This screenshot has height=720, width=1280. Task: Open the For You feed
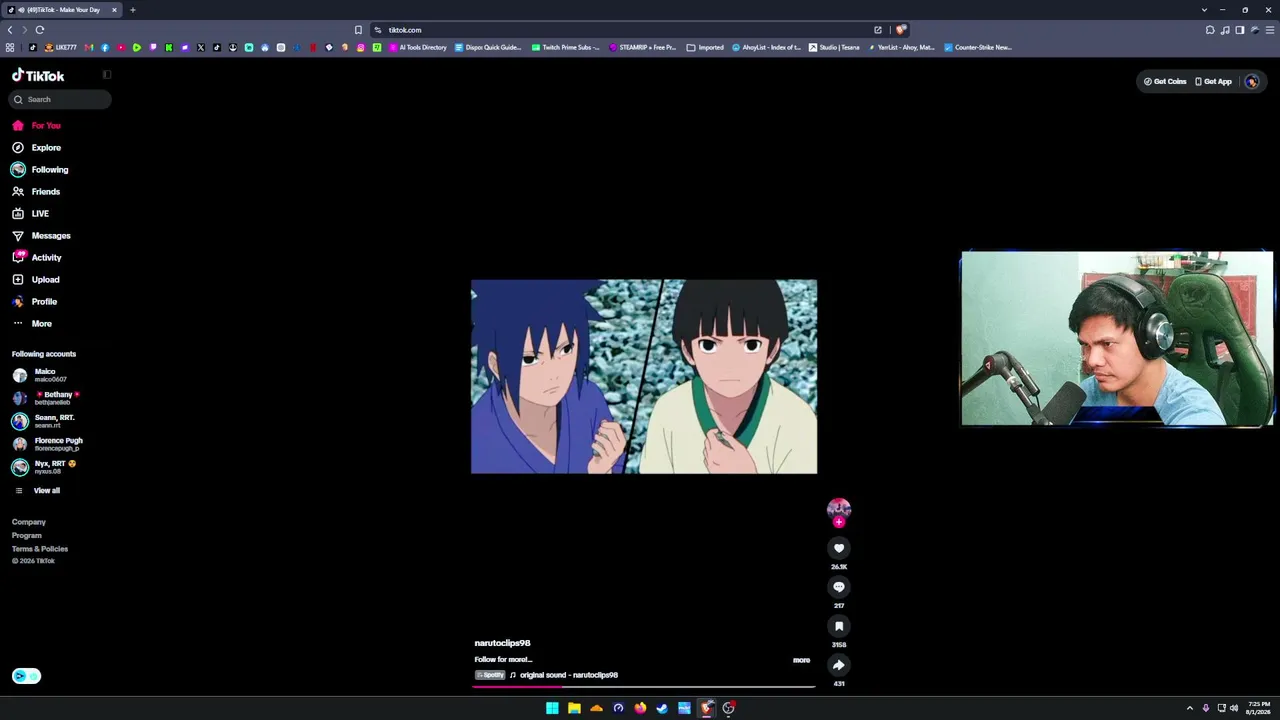point(37,125)
